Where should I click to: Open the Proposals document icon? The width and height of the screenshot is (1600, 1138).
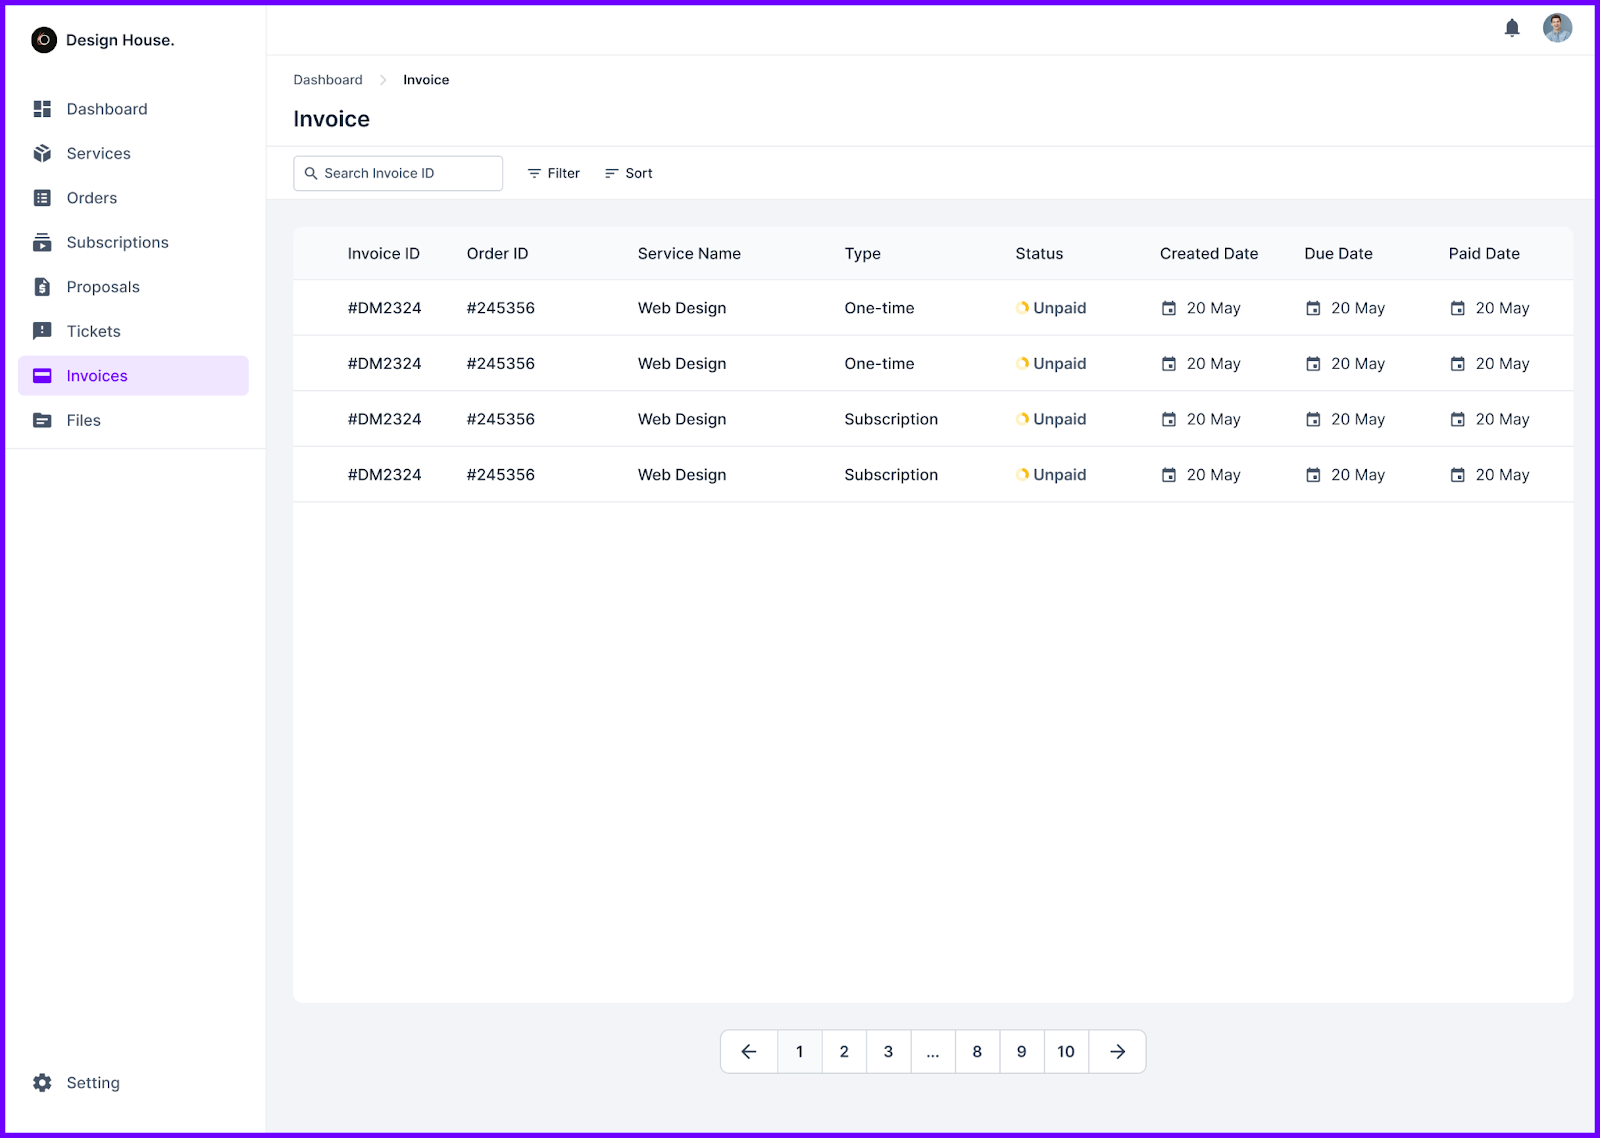point(42,287)
